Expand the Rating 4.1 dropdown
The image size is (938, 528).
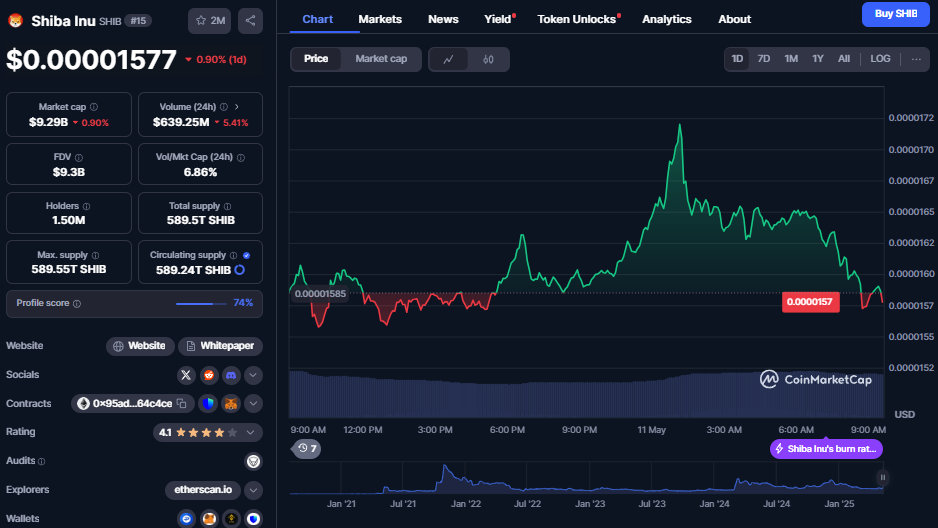pyautogui.click(x=251, y=432)
